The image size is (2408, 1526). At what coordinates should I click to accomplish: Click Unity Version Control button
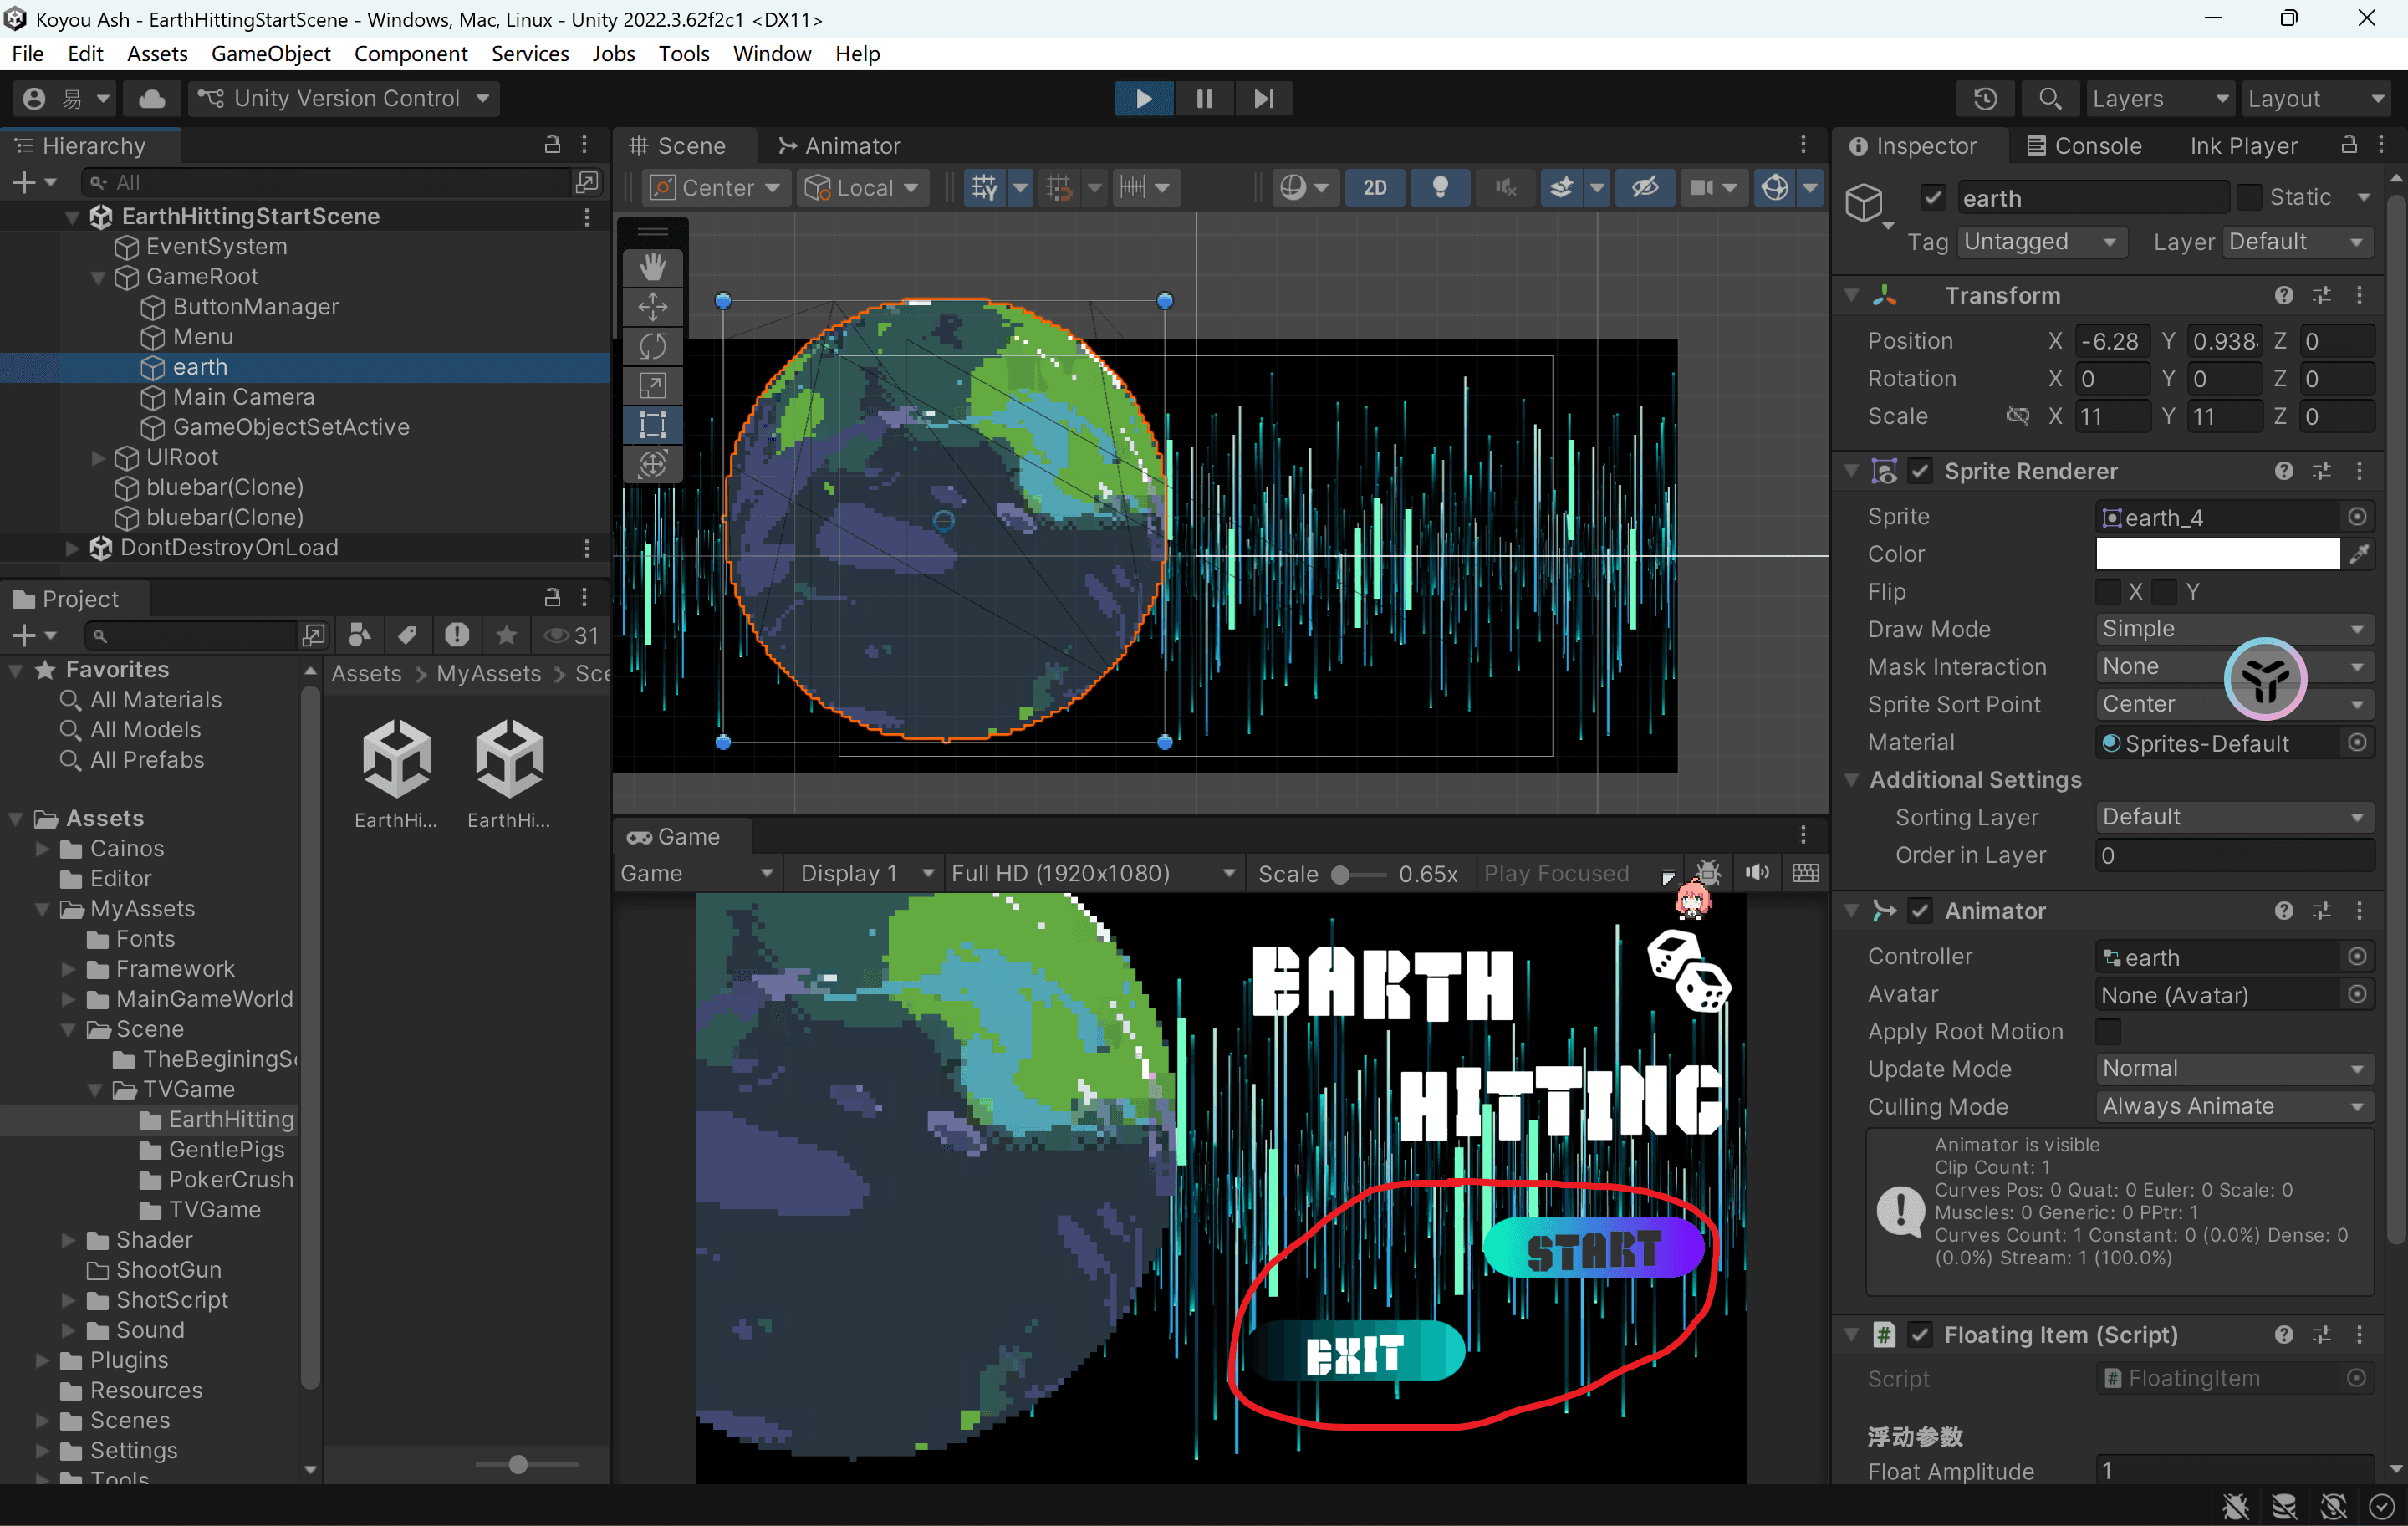pos(345,98)
